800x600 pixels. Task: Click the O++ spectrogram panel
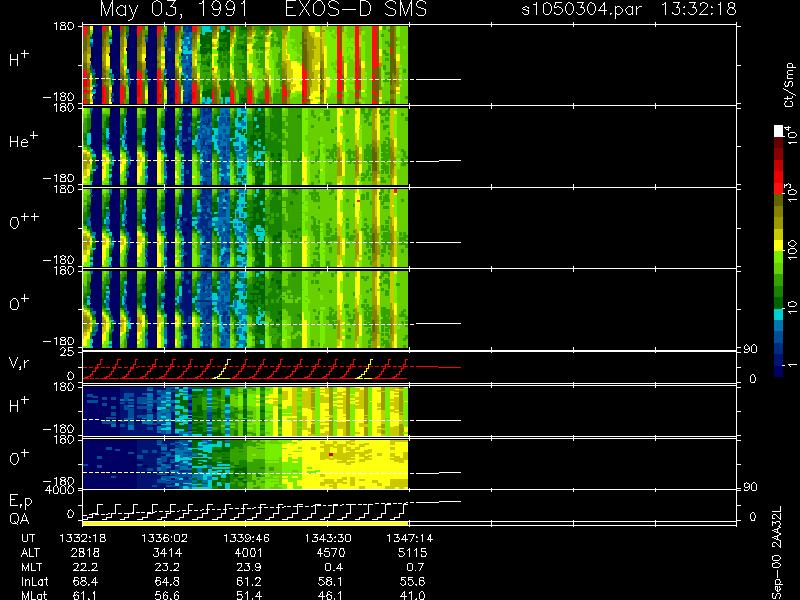click(245, 228)
